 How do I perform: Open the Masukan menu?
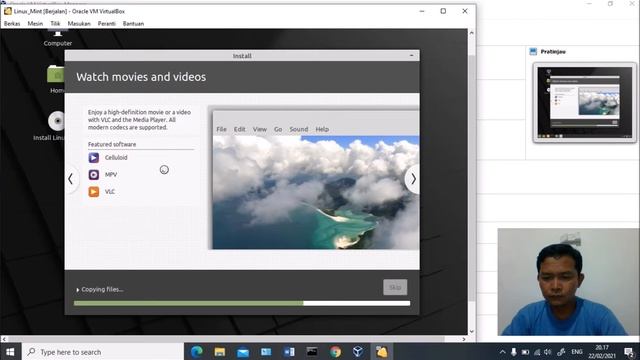point(79,24)
